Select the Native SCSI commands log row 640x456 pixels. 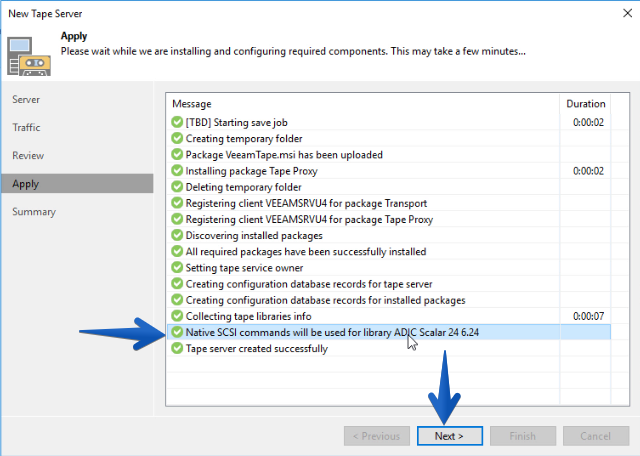(389, 332)
